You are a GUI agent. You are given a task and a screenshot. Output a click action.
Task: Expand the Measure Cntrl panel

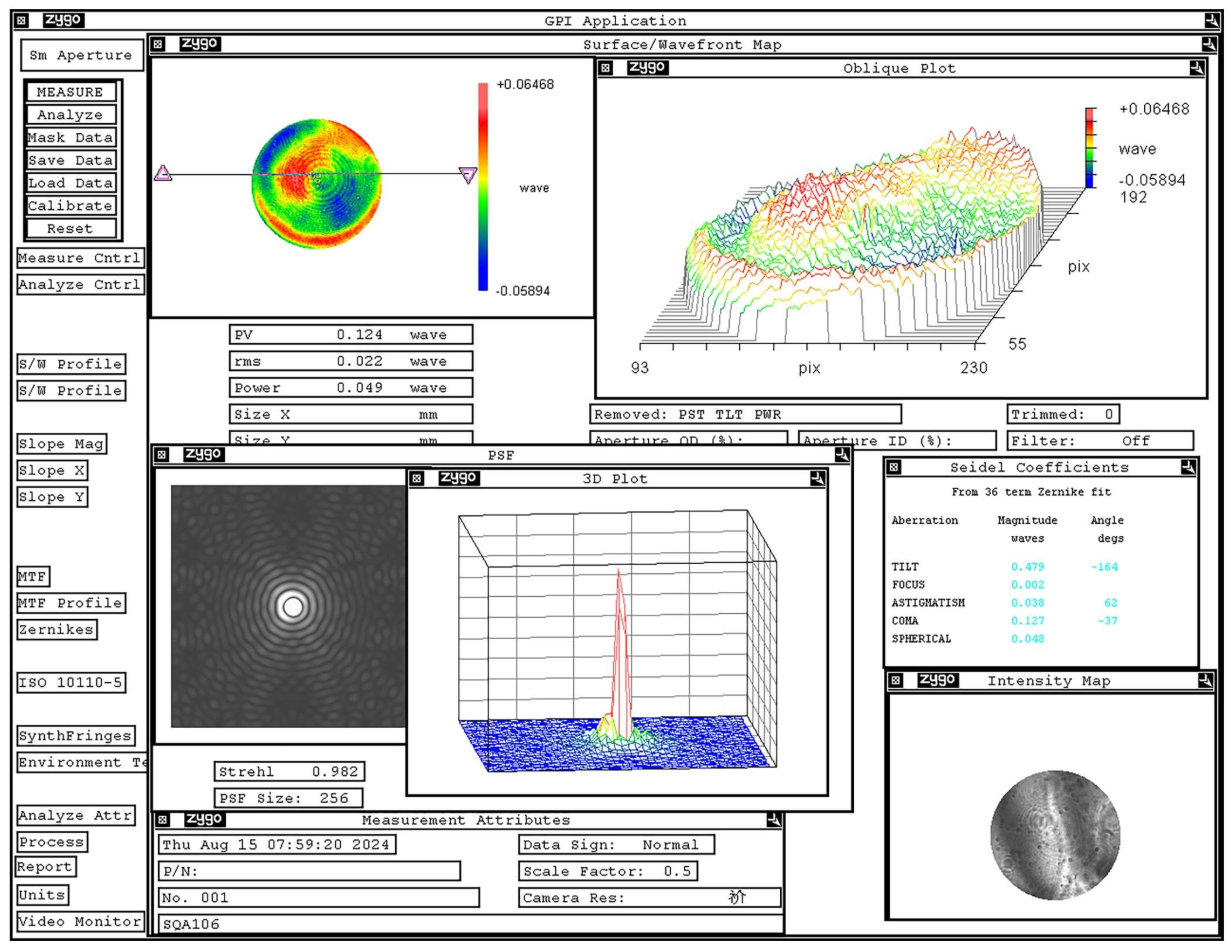coord(80,258)
